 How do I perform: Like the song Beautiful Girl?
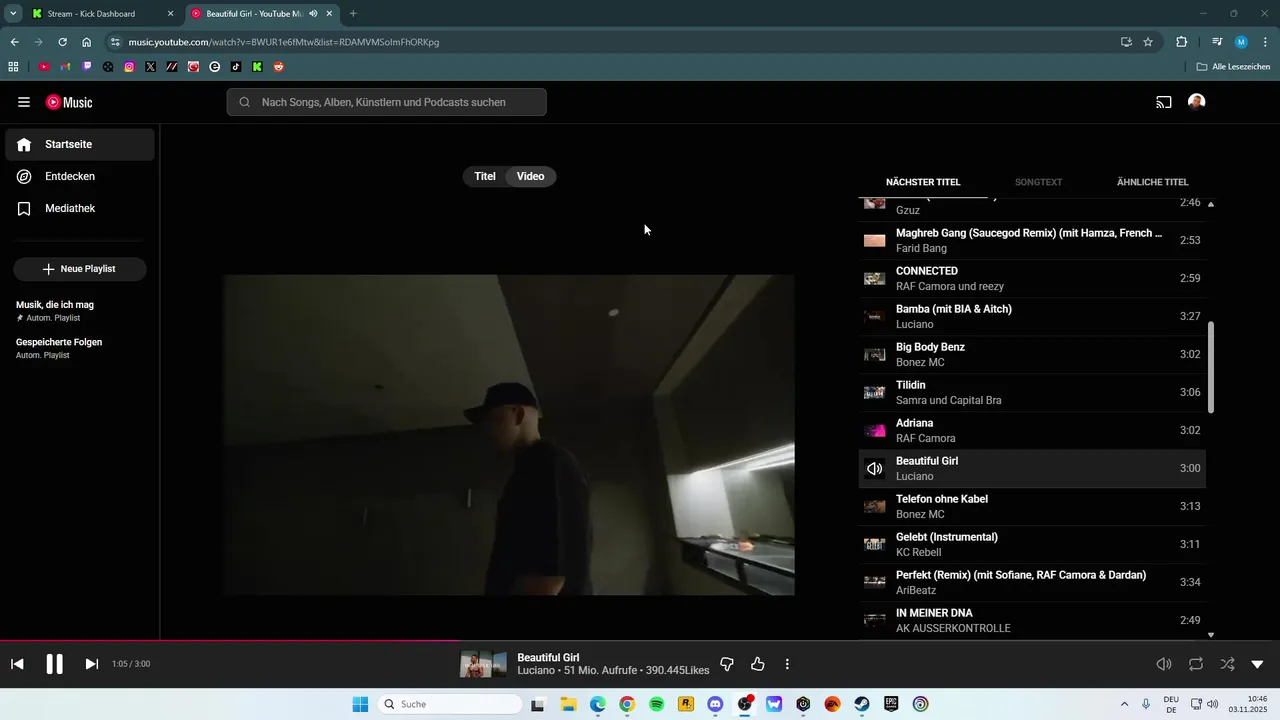tap(758, 664)
